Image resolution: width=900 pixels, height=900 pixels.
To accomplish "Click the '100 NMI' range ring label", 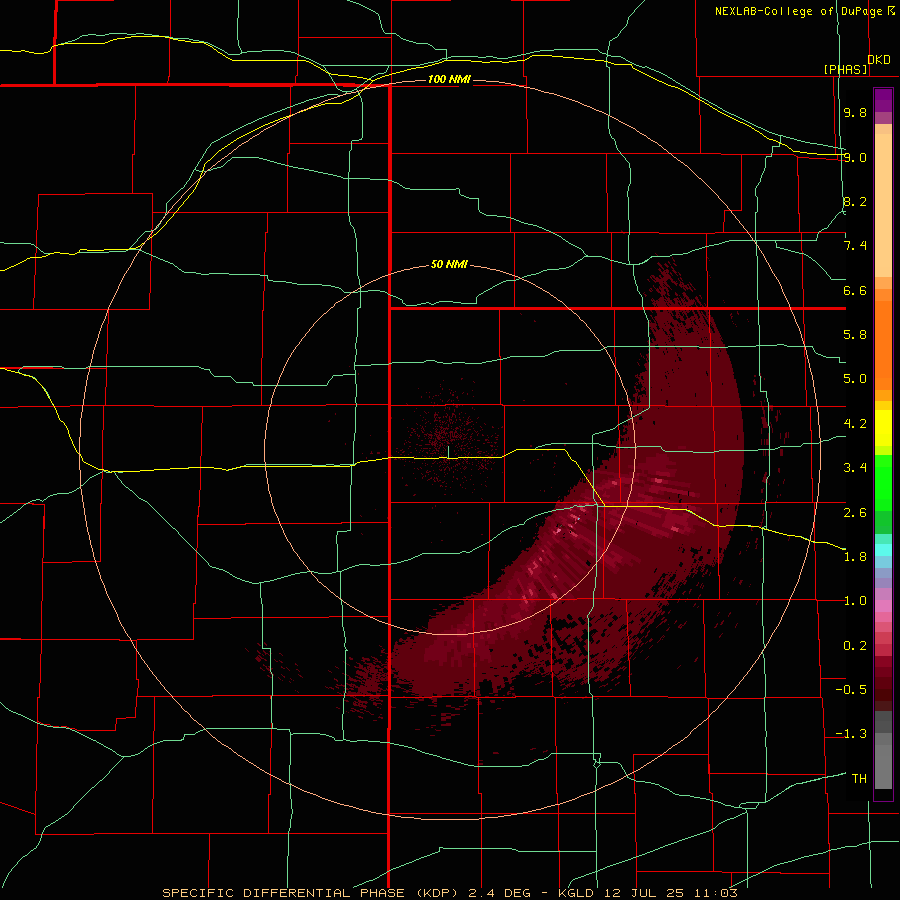I will click(x=449, y=79).
